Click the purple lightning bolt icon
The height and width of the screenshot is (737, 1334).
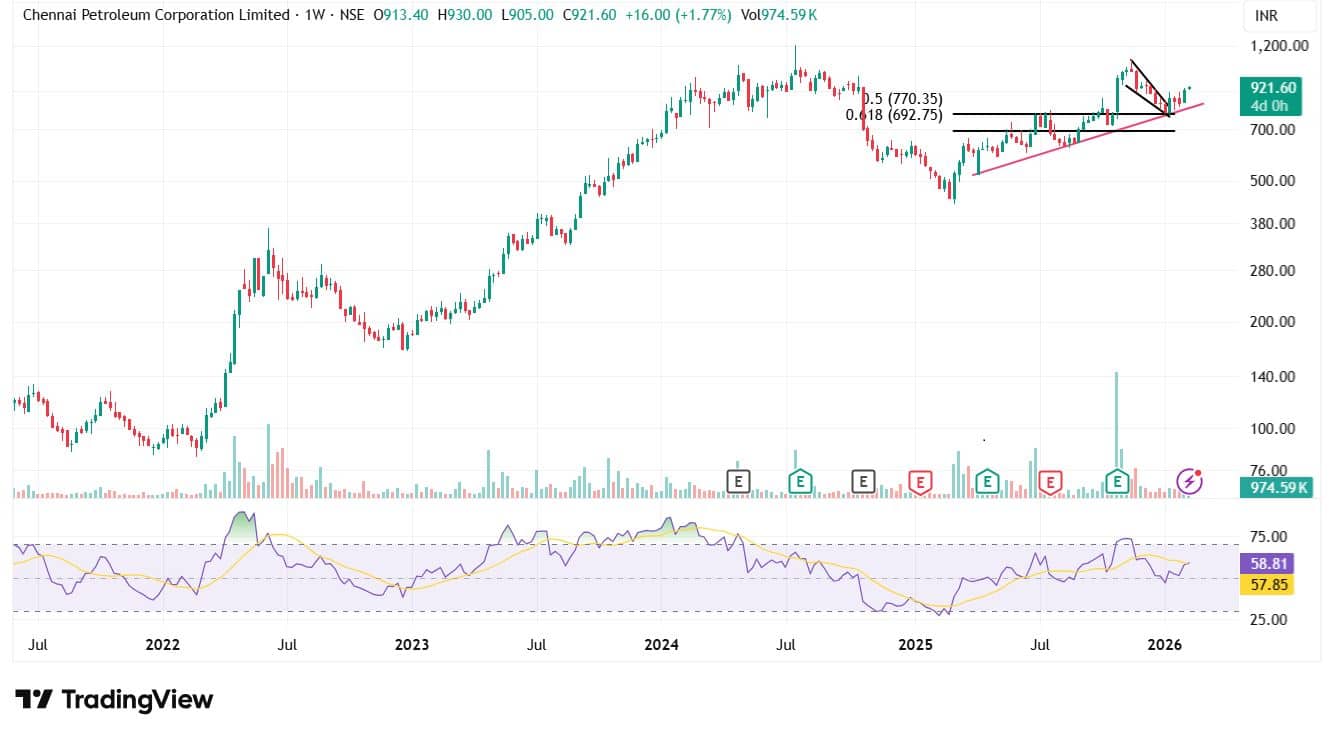1189,481
